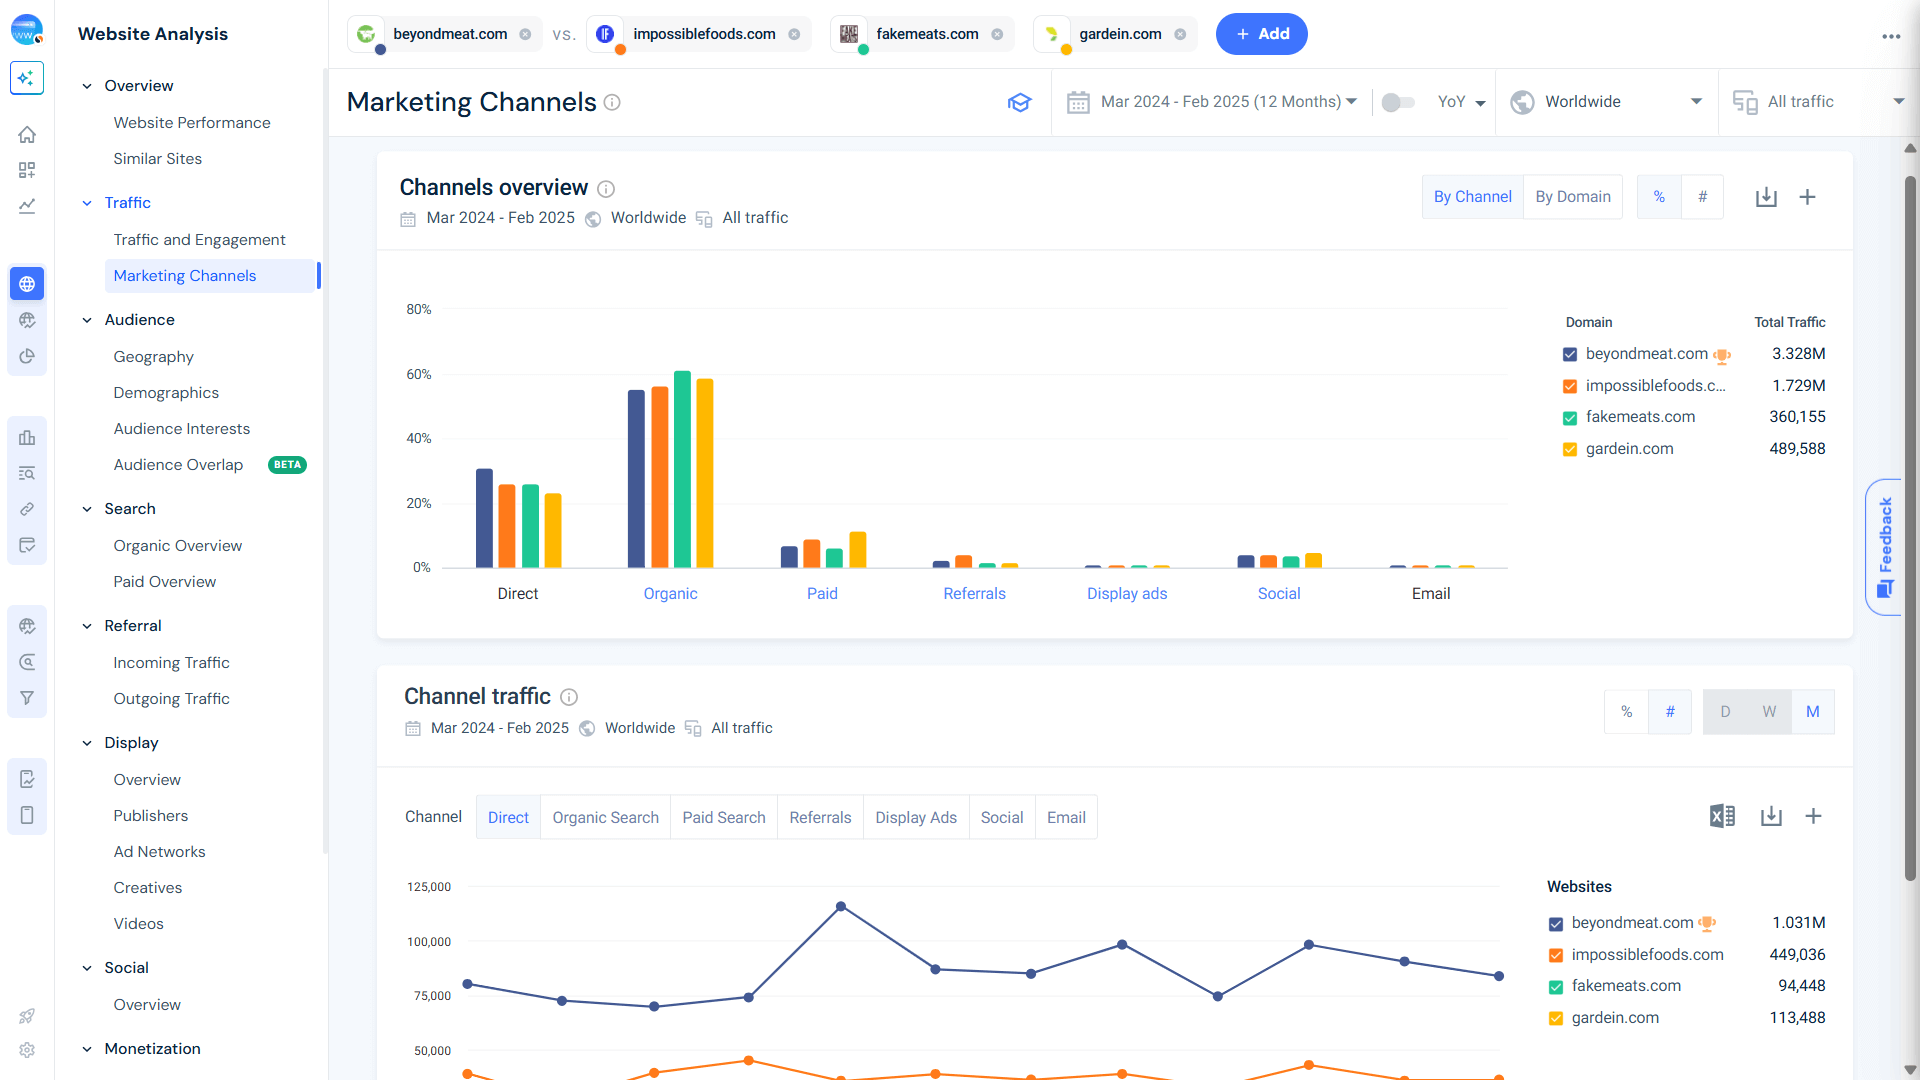Enable the YoY comparison toggle

[x=1398, y=101]
